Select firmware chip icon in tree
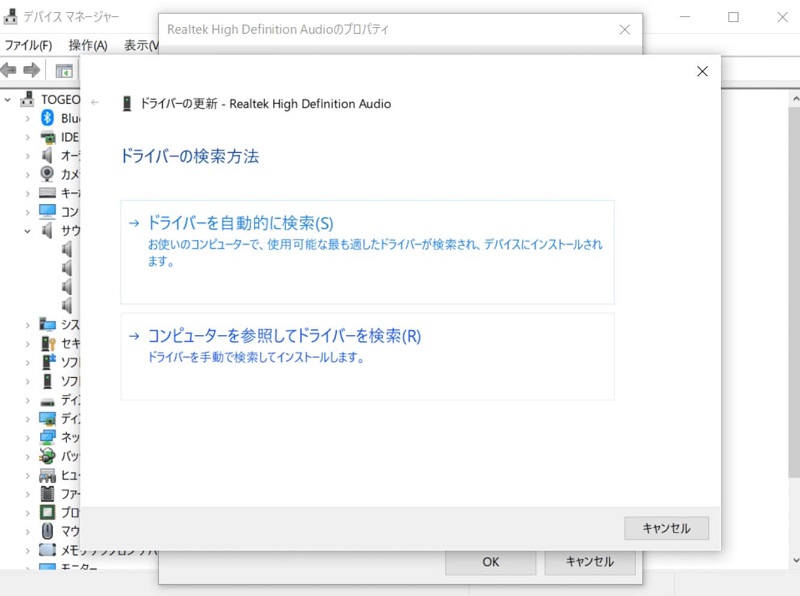 47,493
